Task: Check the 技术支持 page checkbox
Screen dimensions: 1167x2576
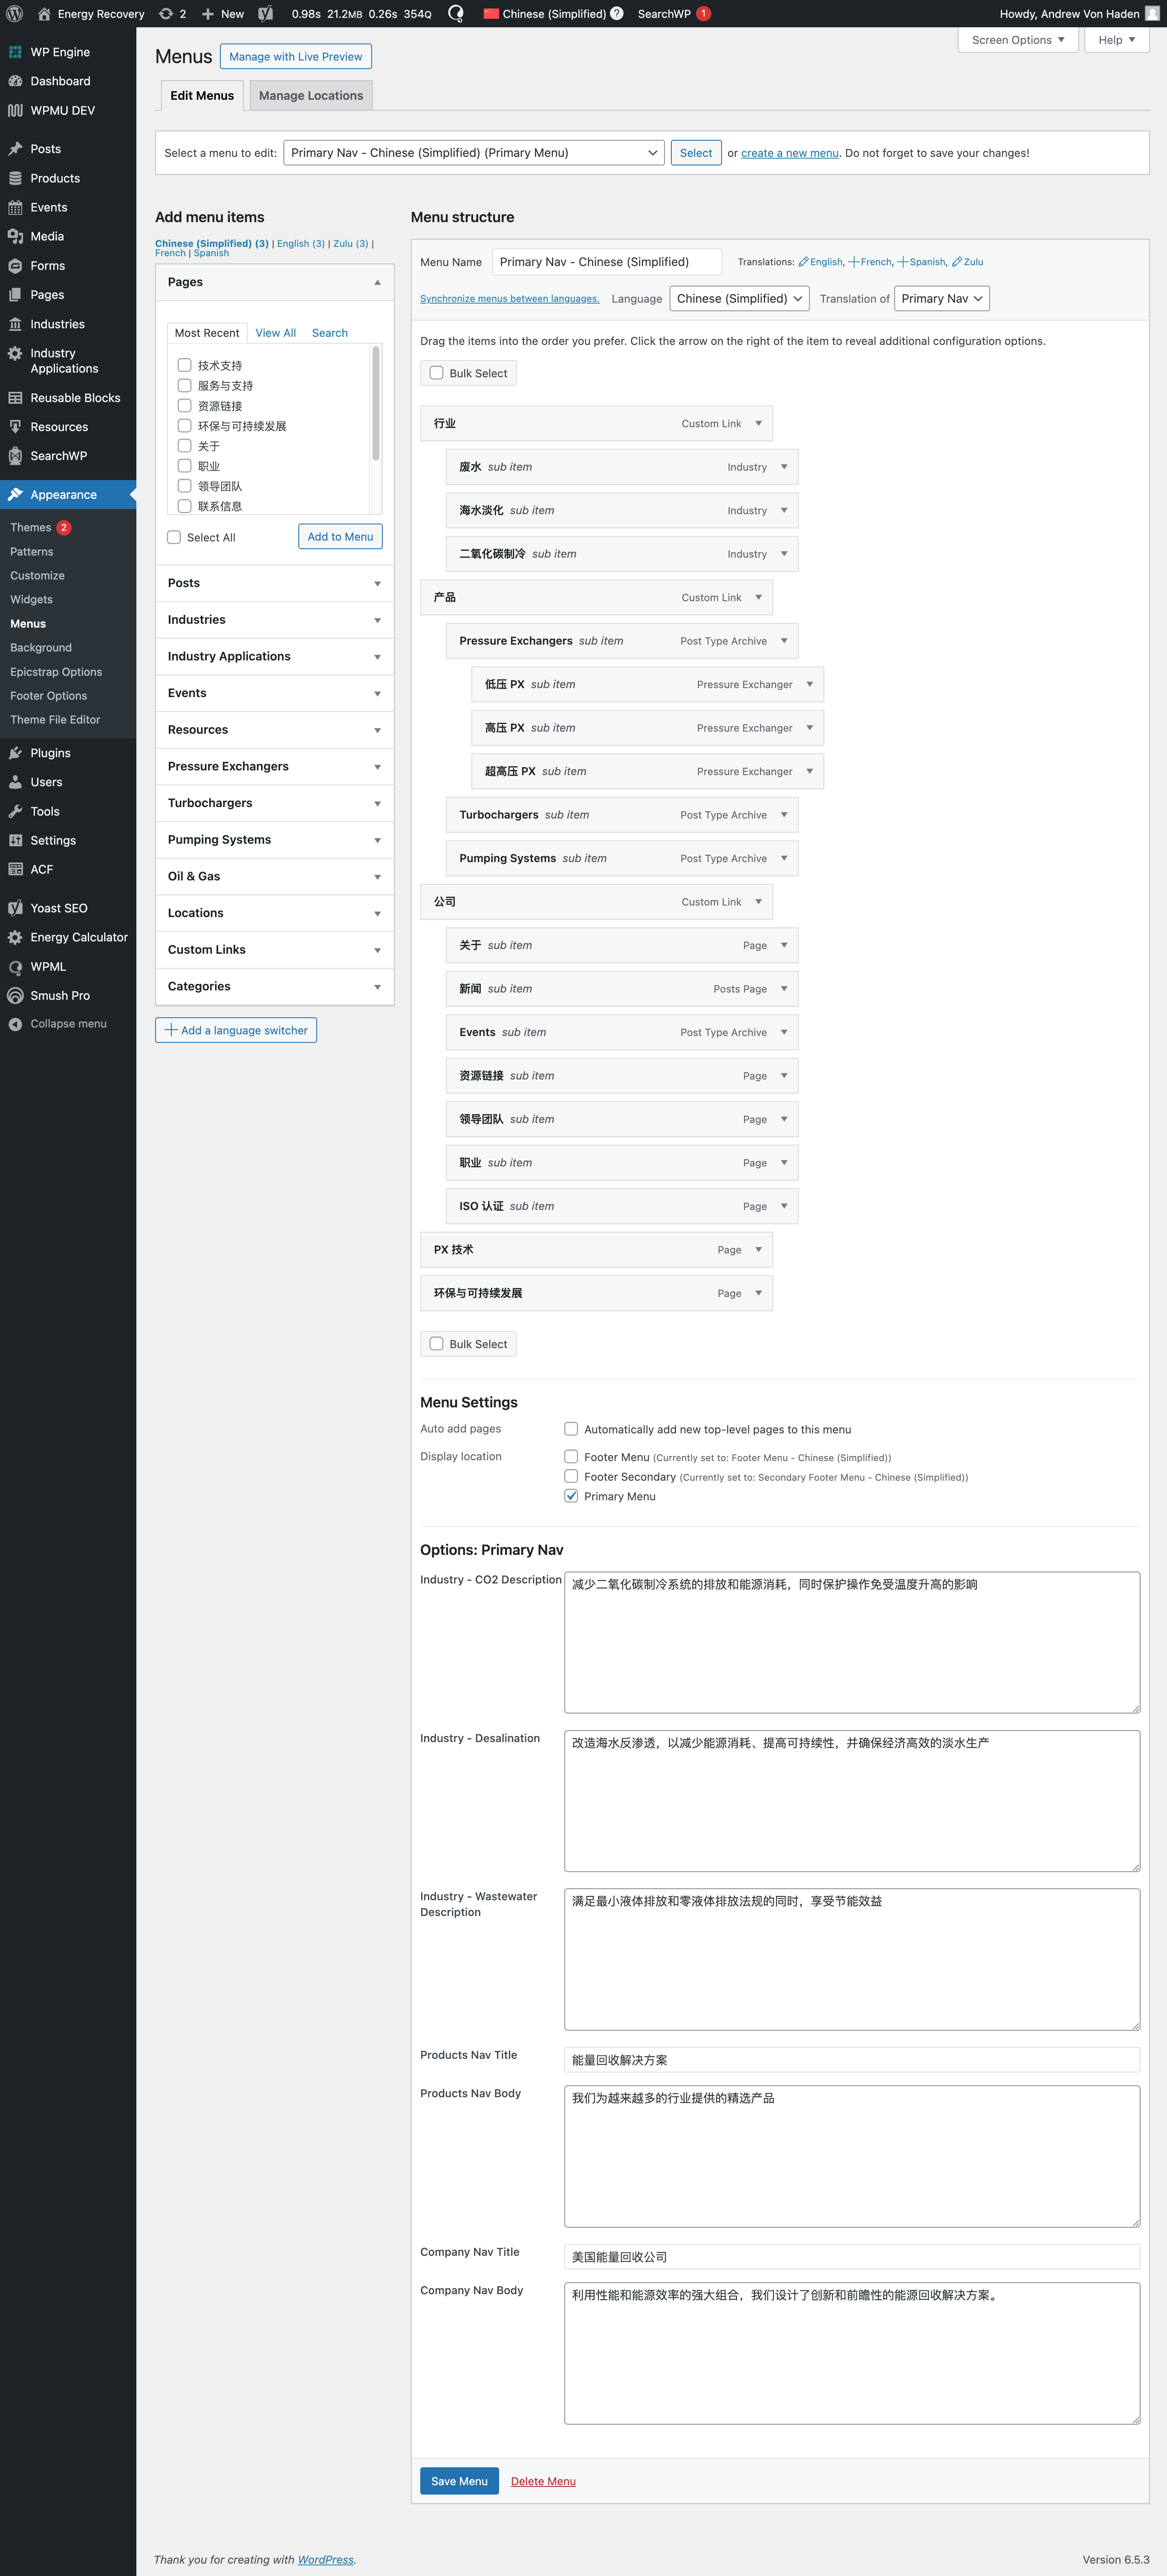Action: pos(184,365)
